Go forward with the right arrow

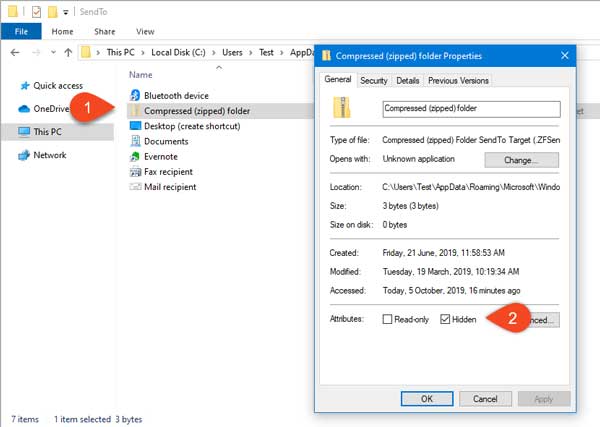[x=36, y=52]
